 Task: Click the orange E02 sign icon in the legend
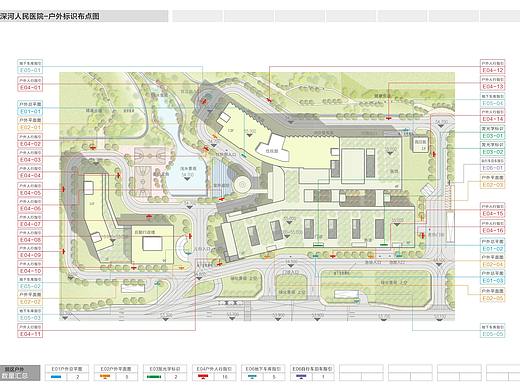tap(105, 377)
